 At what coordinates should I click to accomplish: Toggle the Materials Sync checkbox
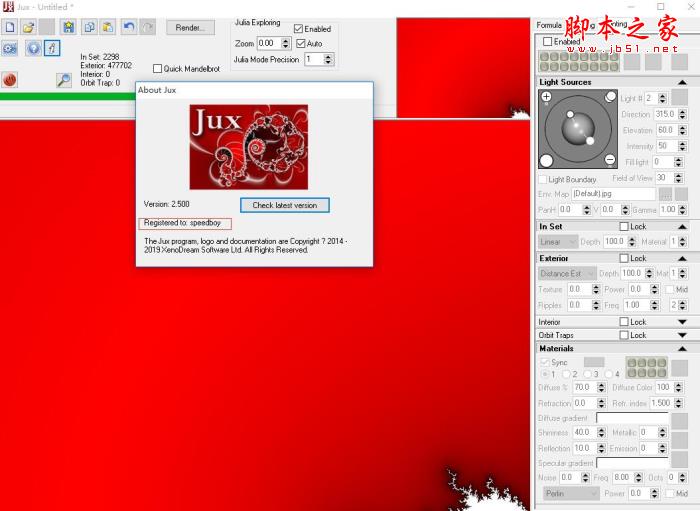pyautogui.click(x=544, y=362)
